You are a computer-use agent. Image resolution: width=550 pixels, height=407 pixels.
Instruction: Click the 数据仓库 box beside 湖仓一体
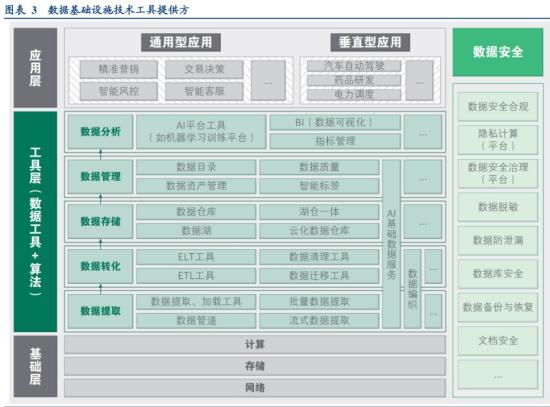[196, 212]
